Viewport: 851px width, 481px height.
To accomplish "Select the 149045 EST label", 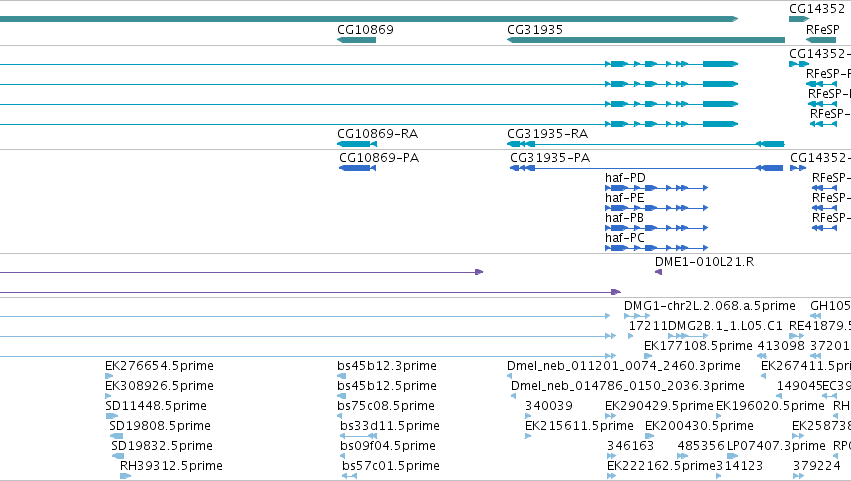I will (799, 386).
